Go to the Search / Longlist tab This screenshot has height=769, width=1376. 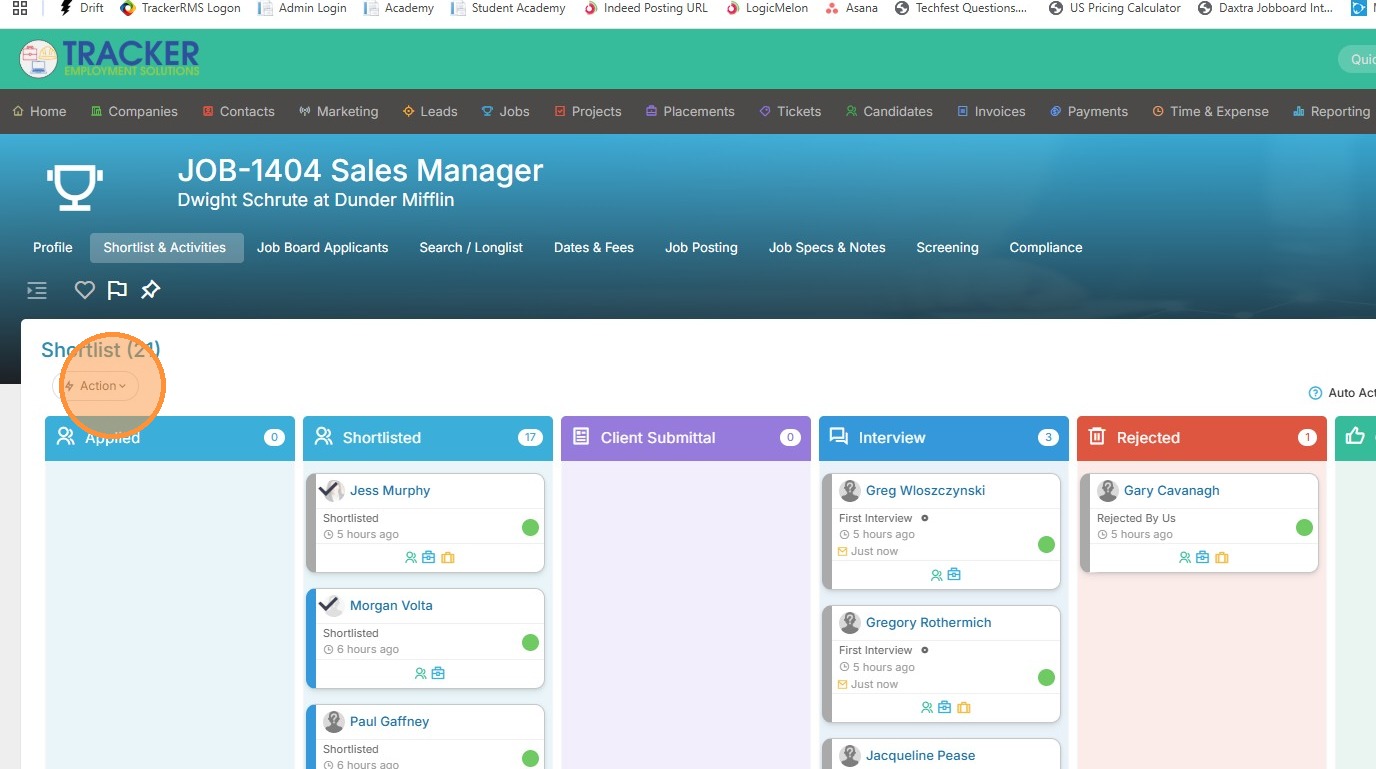[471, 248]
